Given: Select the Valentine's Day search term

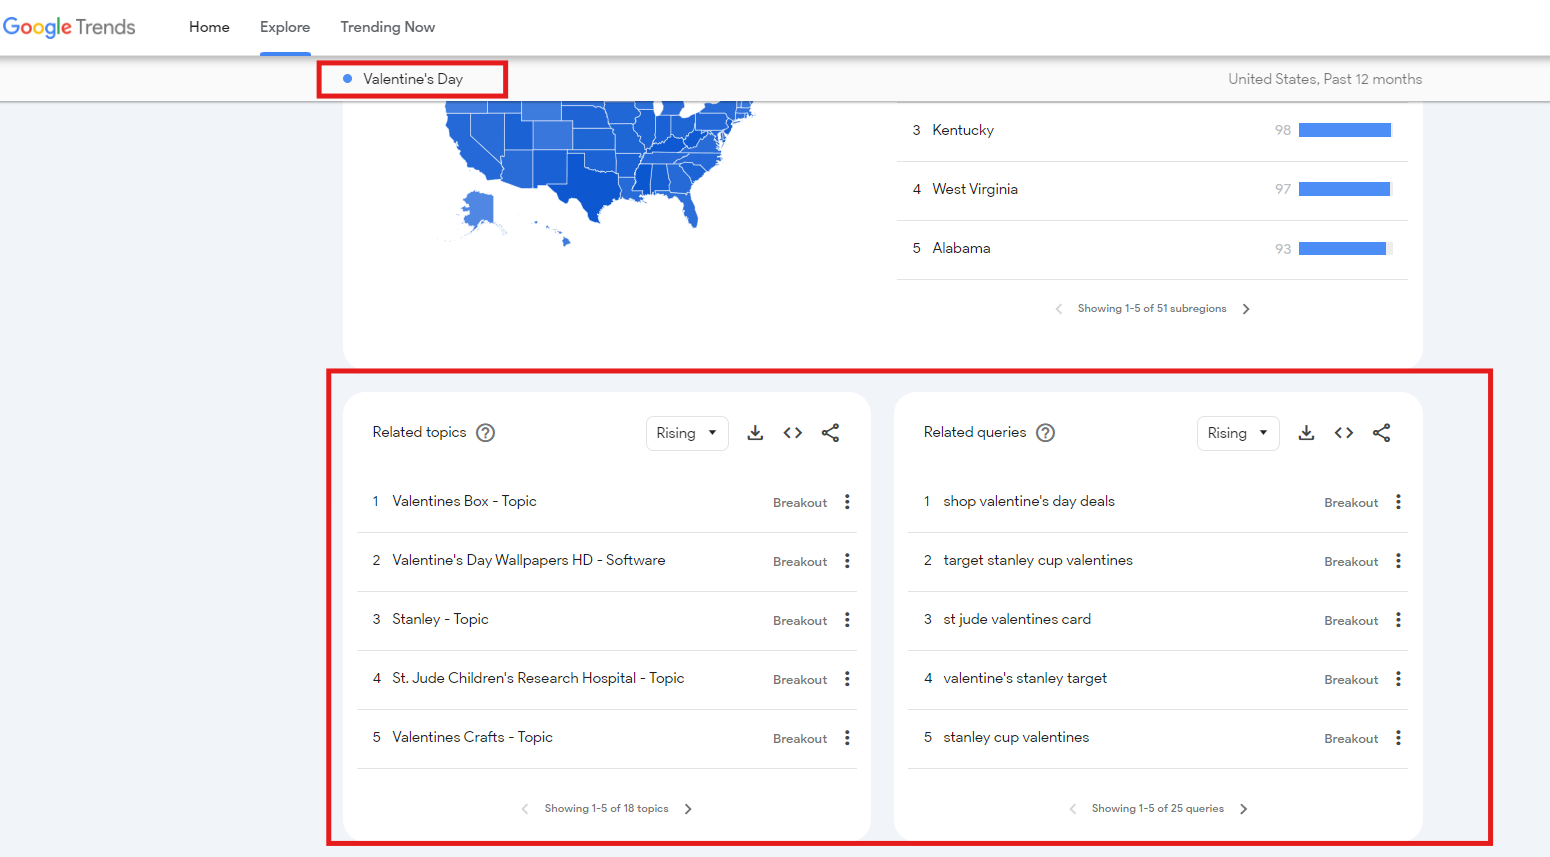Looking at the screenshot, I should coord(412,79).
